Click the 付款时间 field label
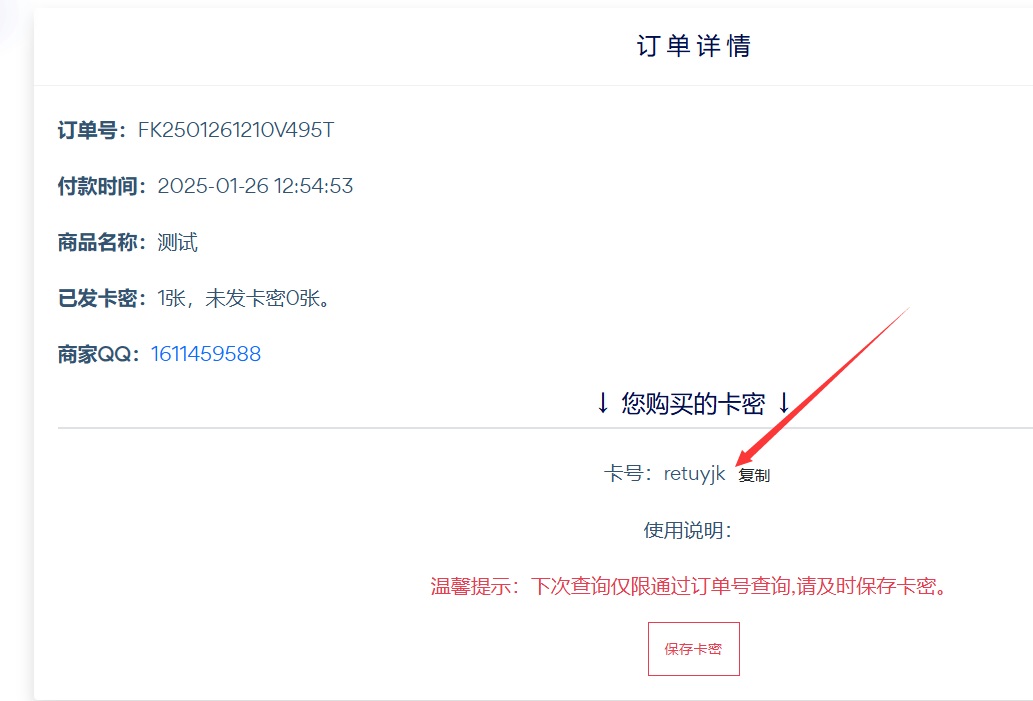 point(101,186)
